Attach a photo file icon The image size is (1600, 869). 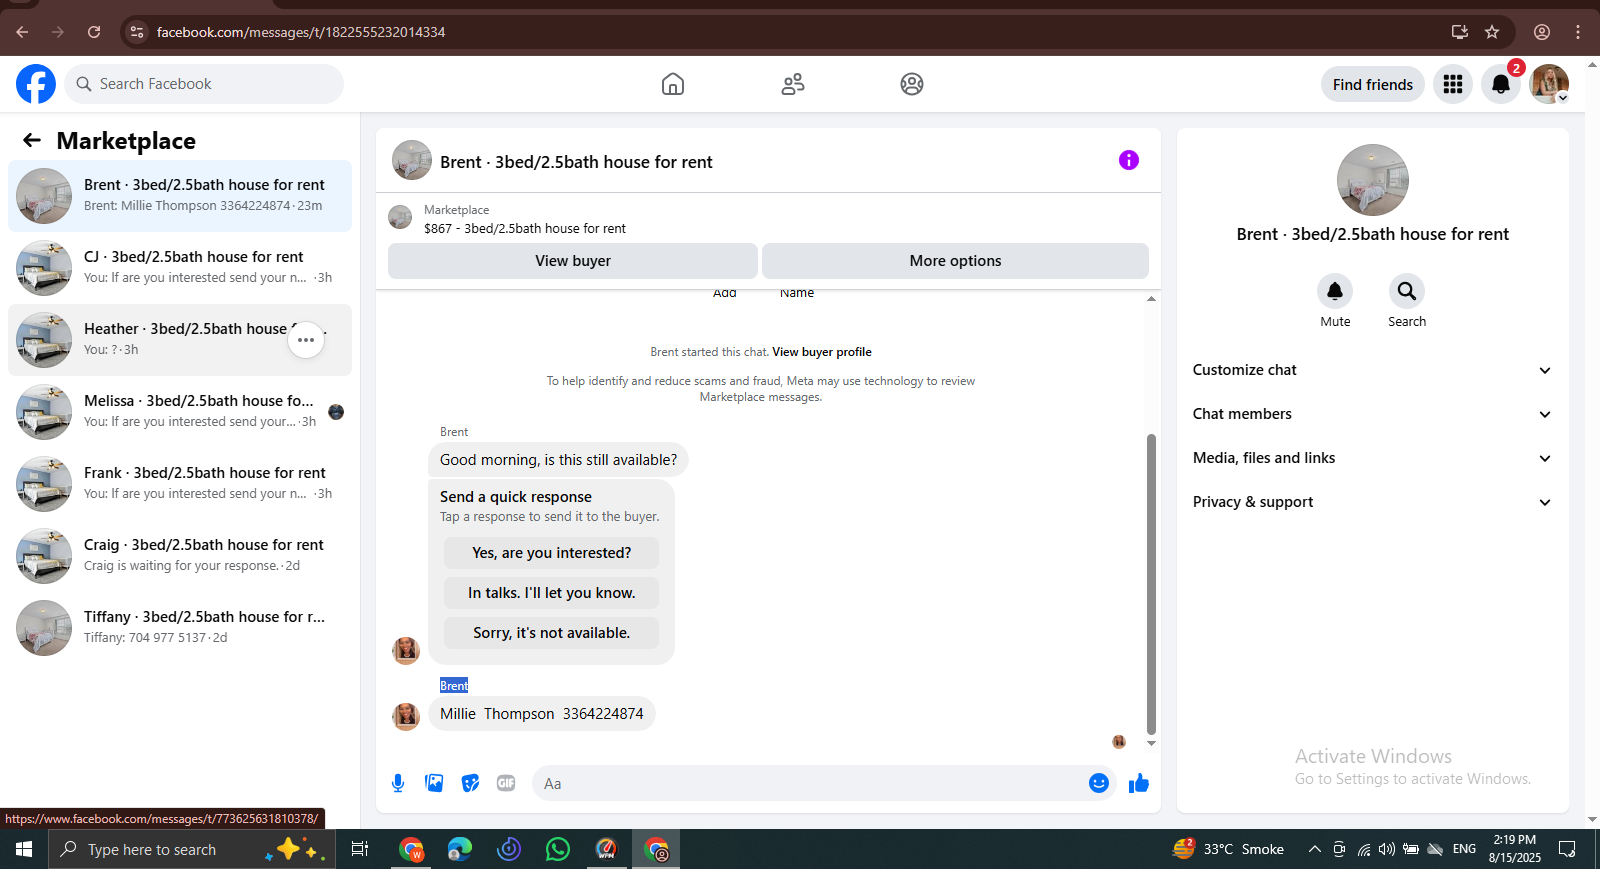434,783
